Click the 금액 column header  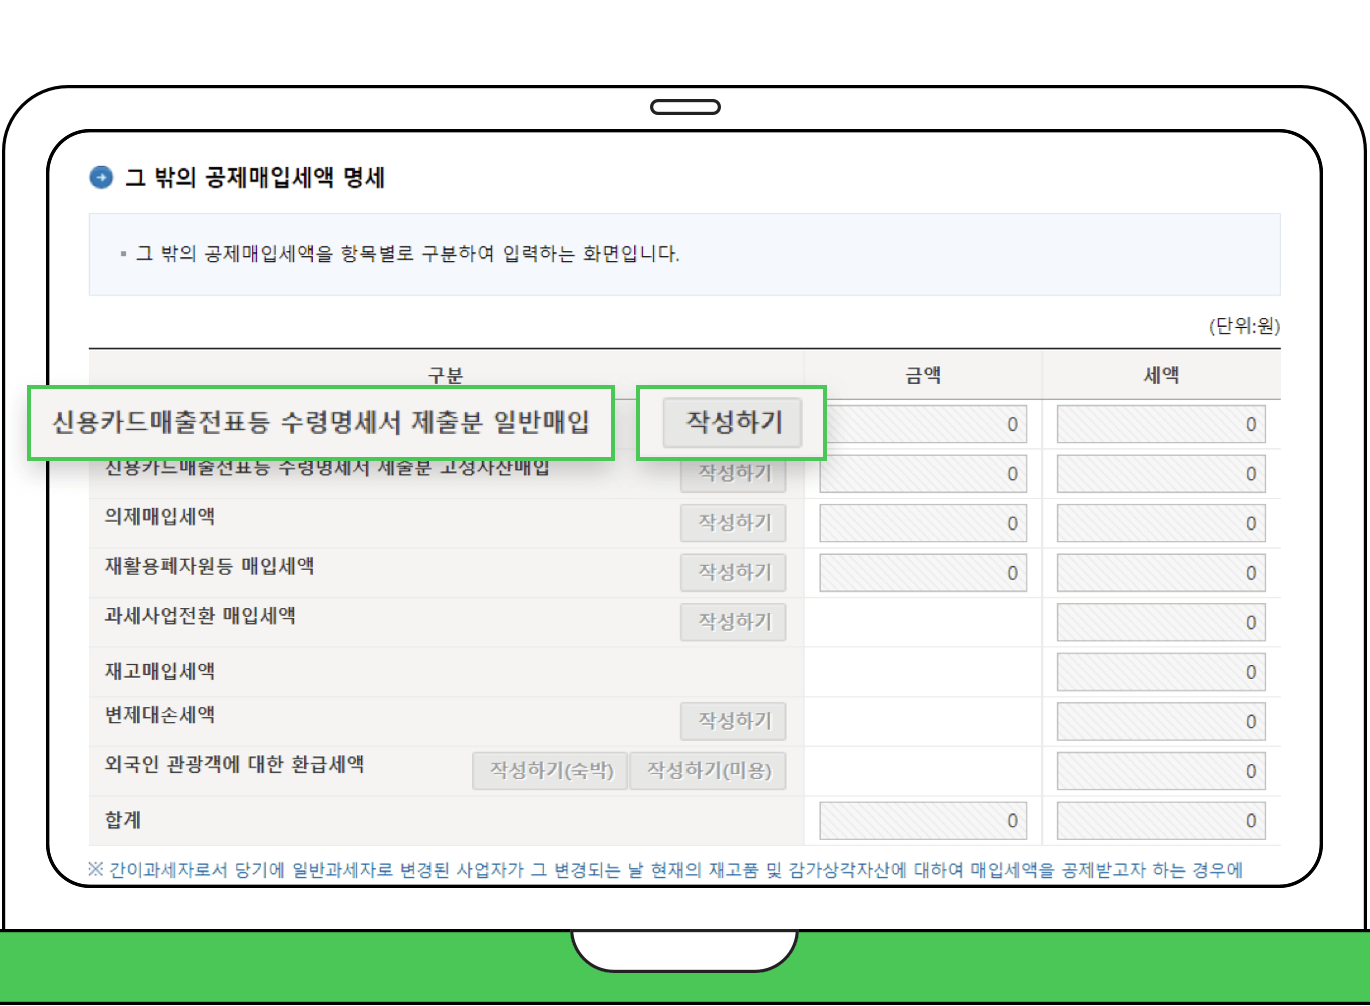tap(921, 373)
